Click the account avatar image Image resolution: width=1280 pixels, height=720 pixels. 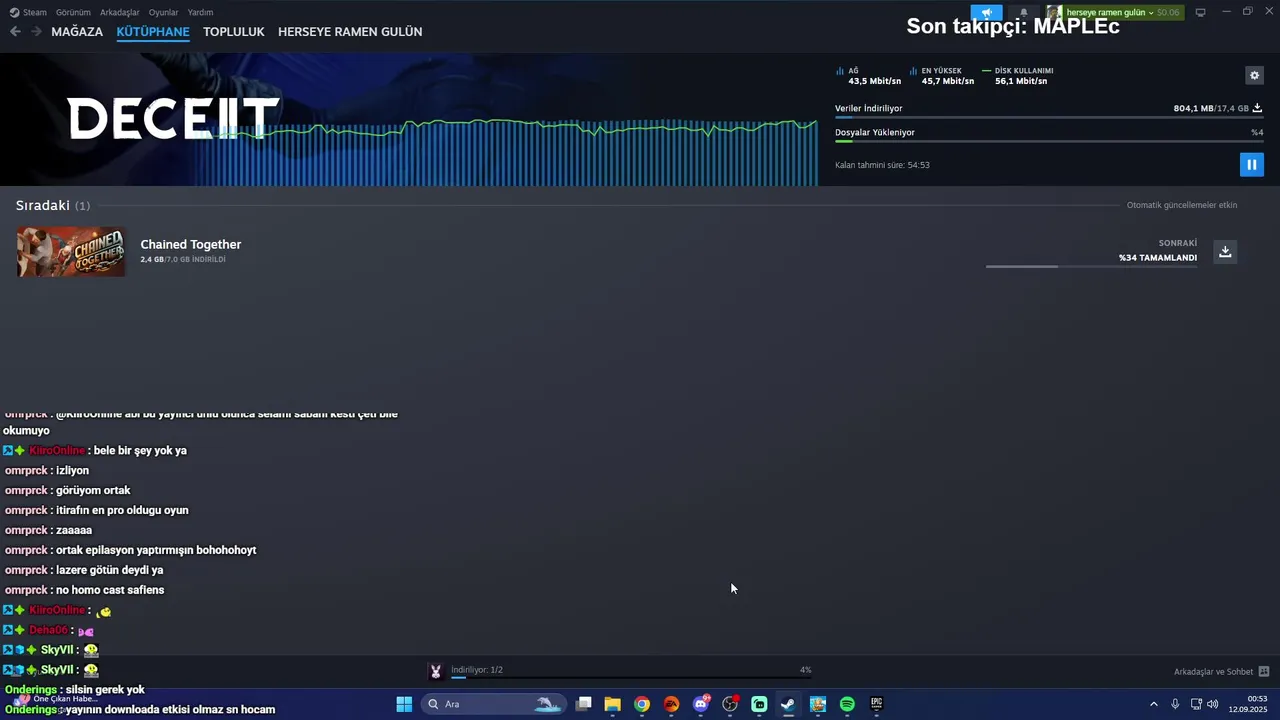click(x=1054, y=13)
